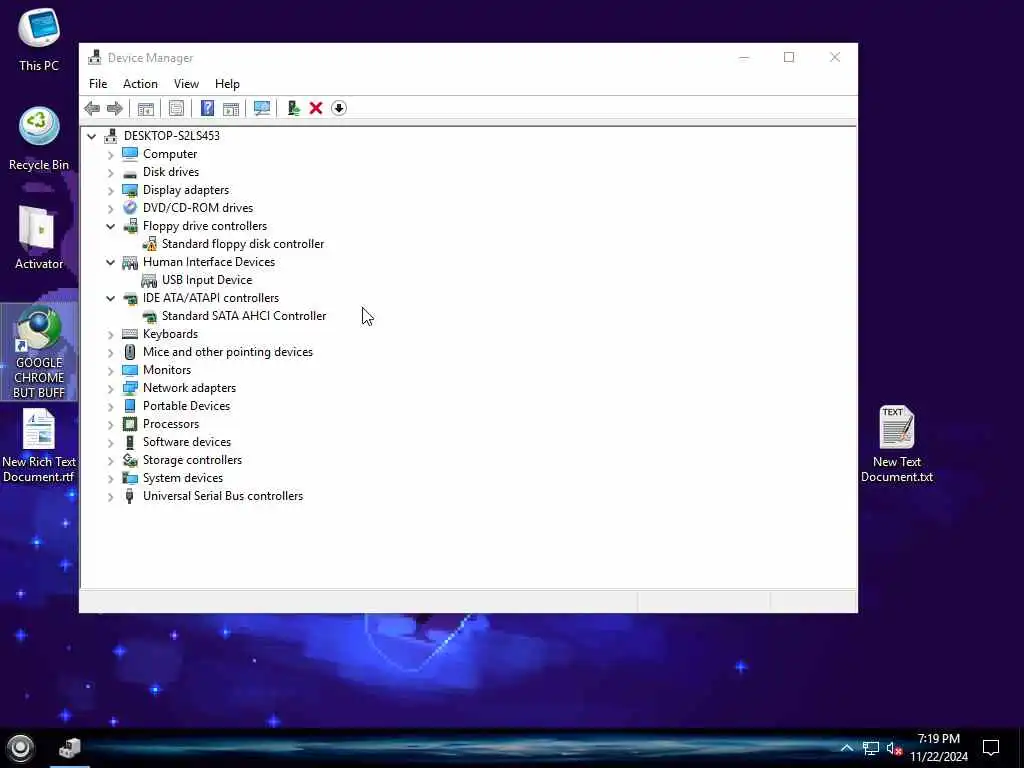This screenshot has width=1024, height=768.
Task: Expand the System devices category
Action: click(x=110, y=479)
